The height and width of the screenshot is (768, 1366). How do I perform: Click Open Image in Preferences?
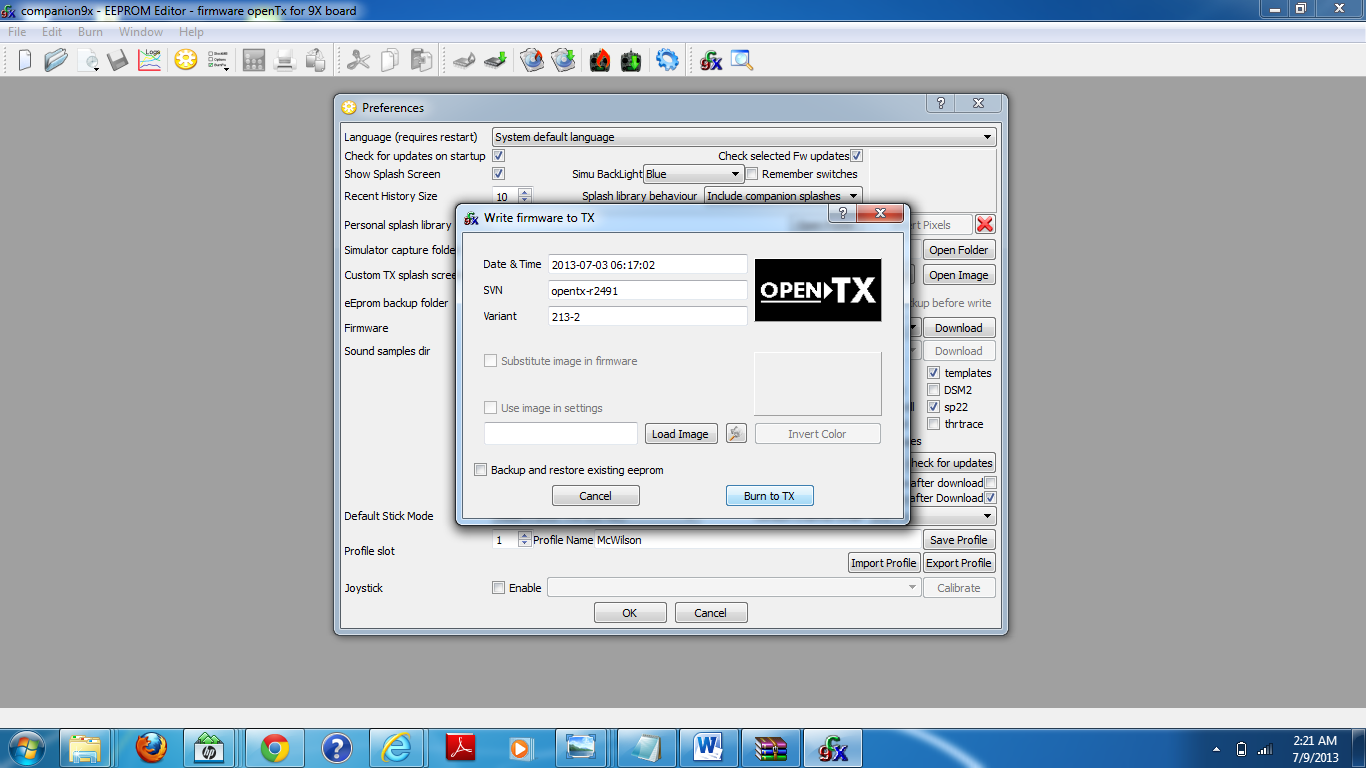[x=958, y=275]
